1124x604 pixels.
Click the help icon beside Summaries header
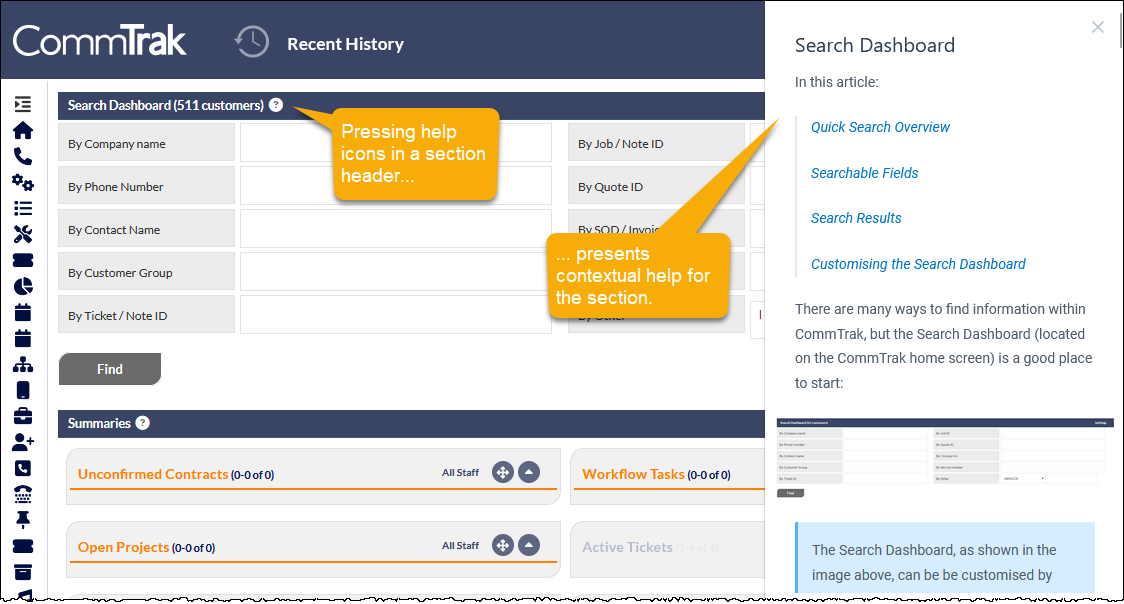(143, 423)
